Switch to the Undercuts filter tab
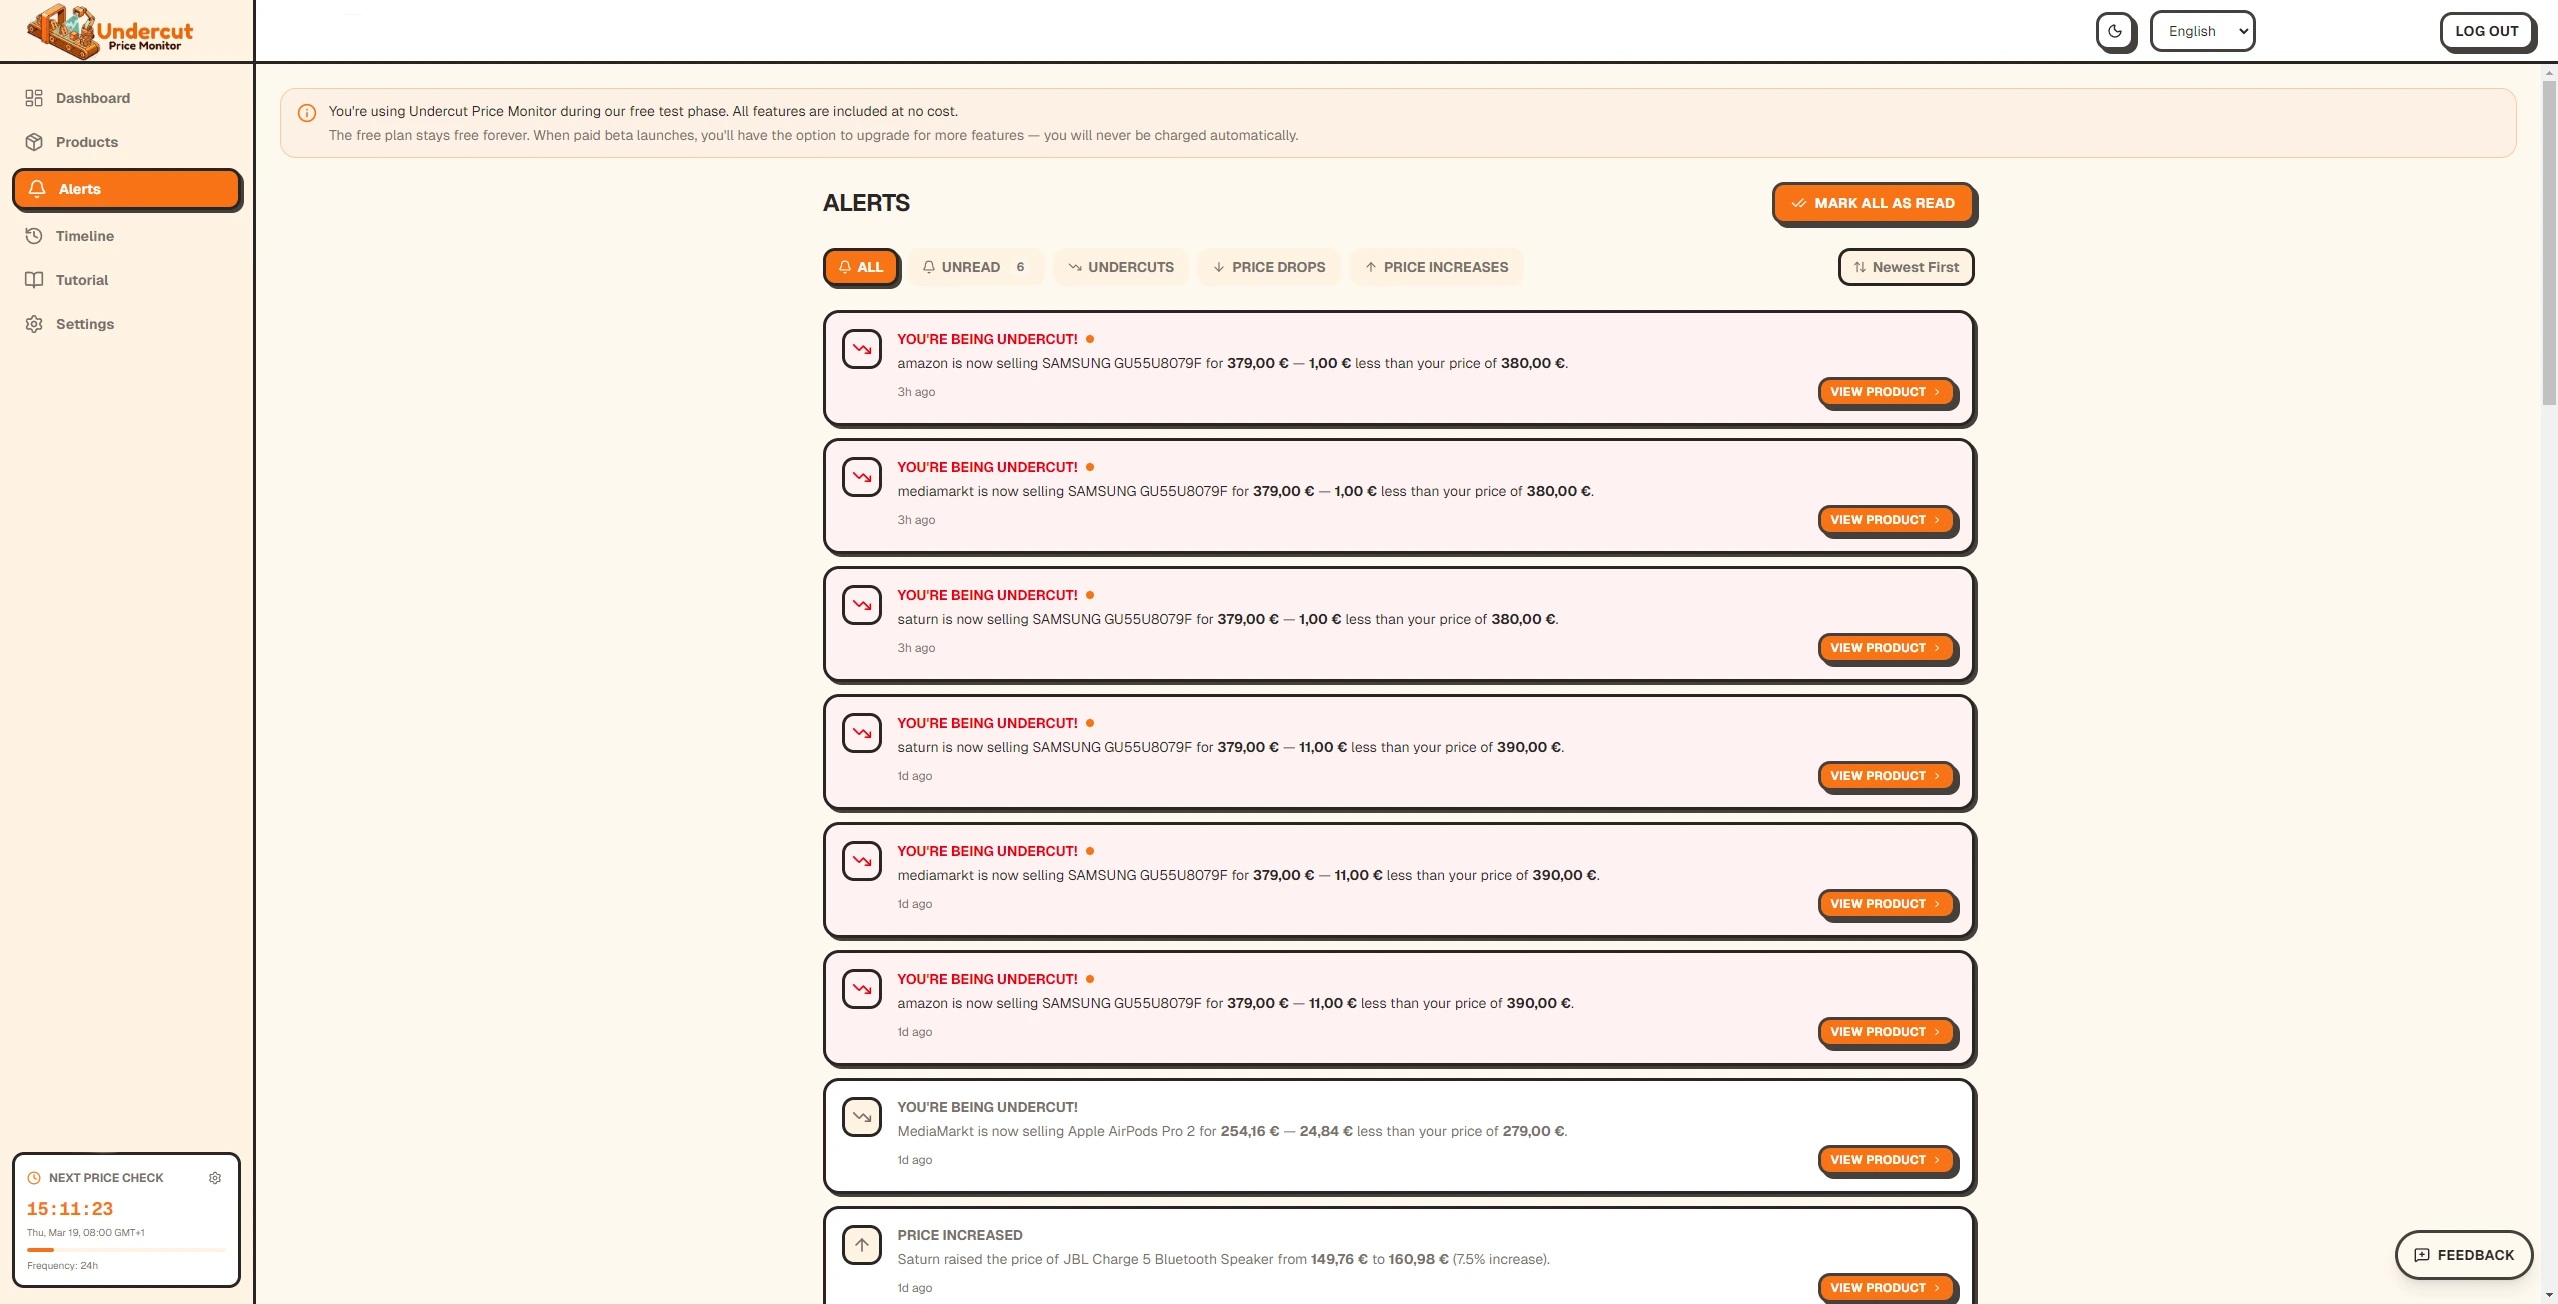 pos(1120,267)
